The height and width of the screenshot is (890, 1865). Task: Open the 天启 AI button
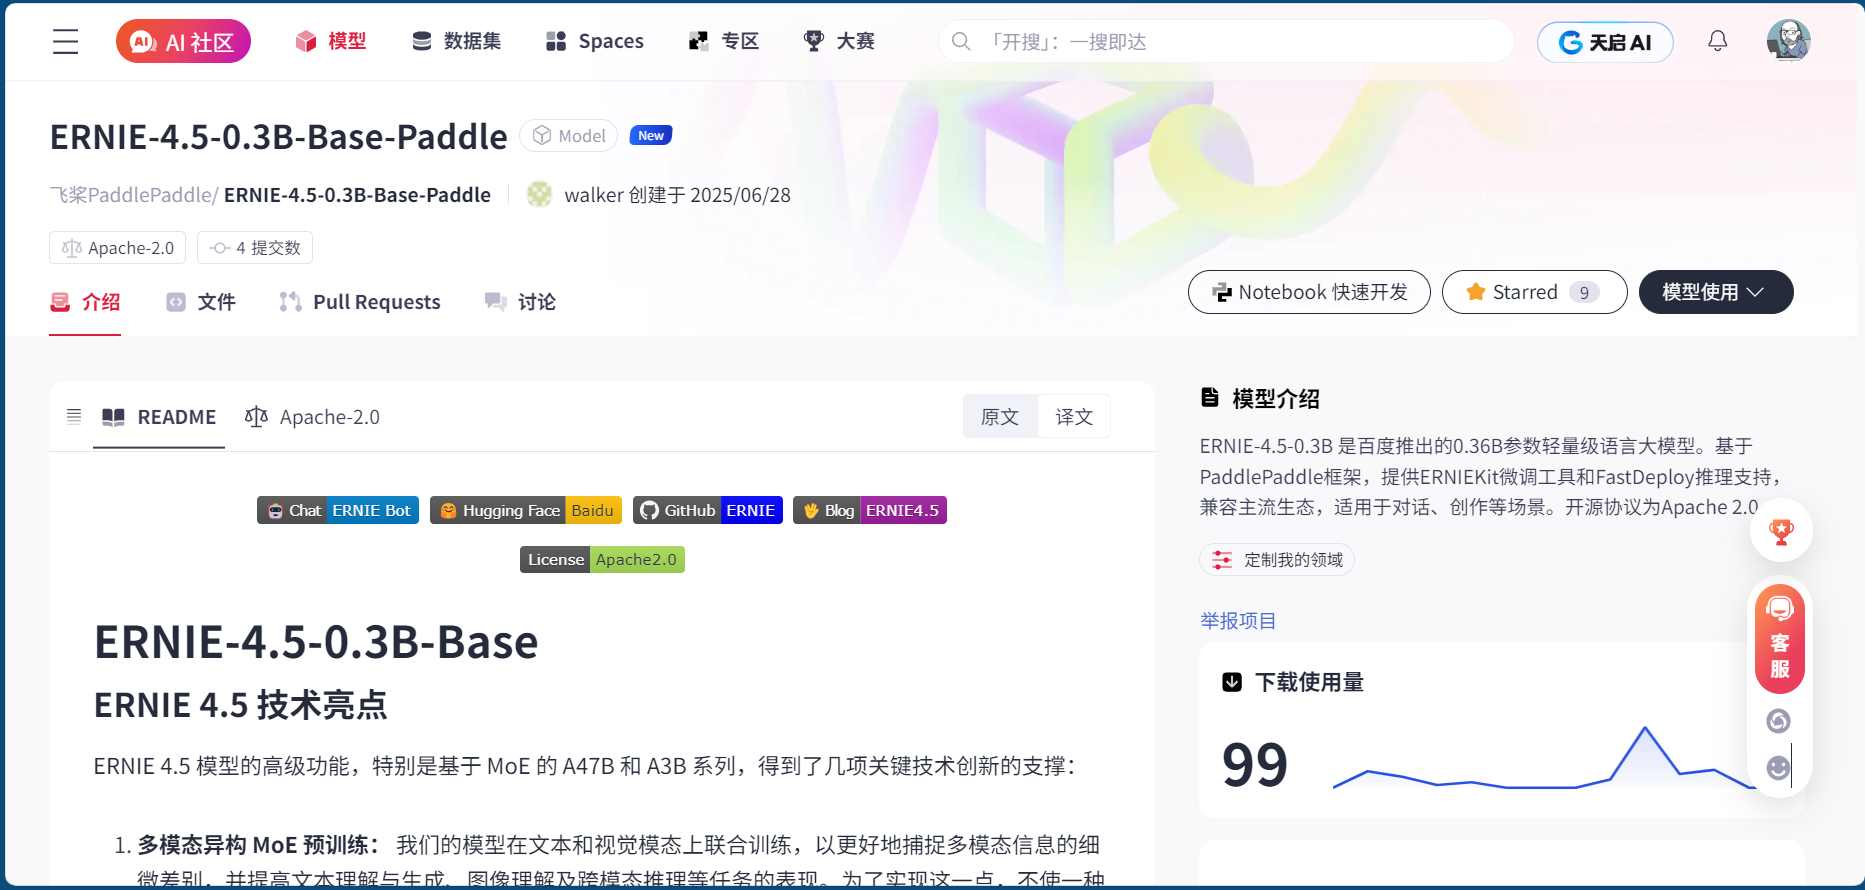pyautogui.click(x=1605, y=42)
